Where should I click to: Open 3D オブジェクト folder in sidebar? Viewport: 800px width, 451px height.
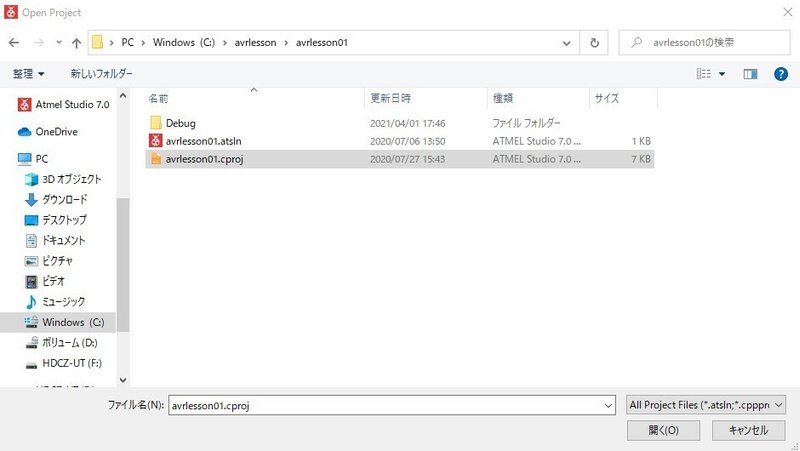[x=63, y=179]
